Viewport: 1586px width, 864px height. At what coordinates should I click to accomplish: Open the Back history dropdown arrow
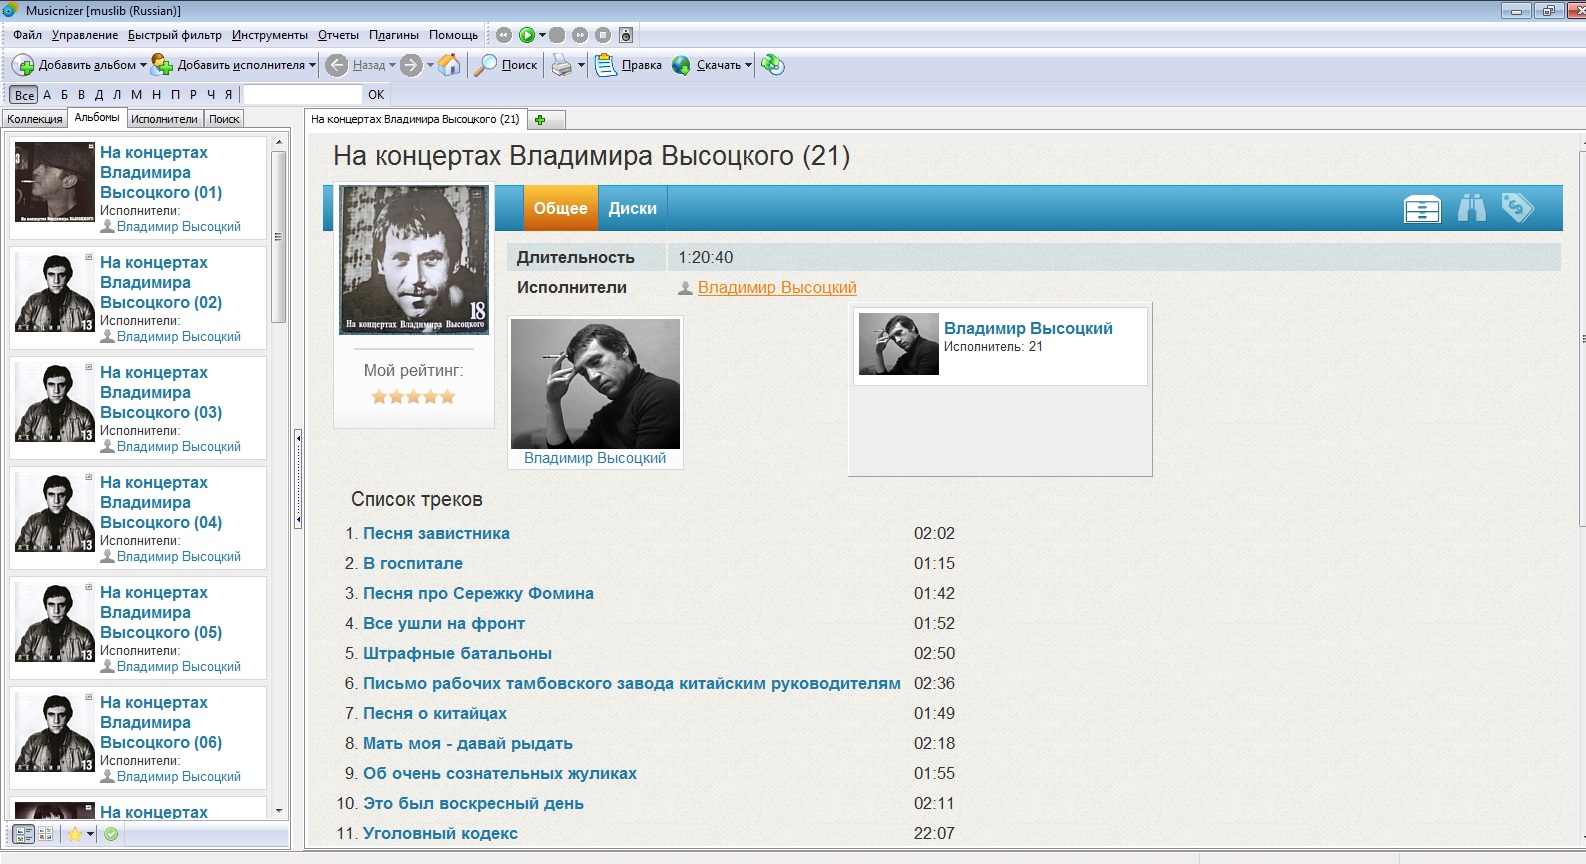(392, 66)
